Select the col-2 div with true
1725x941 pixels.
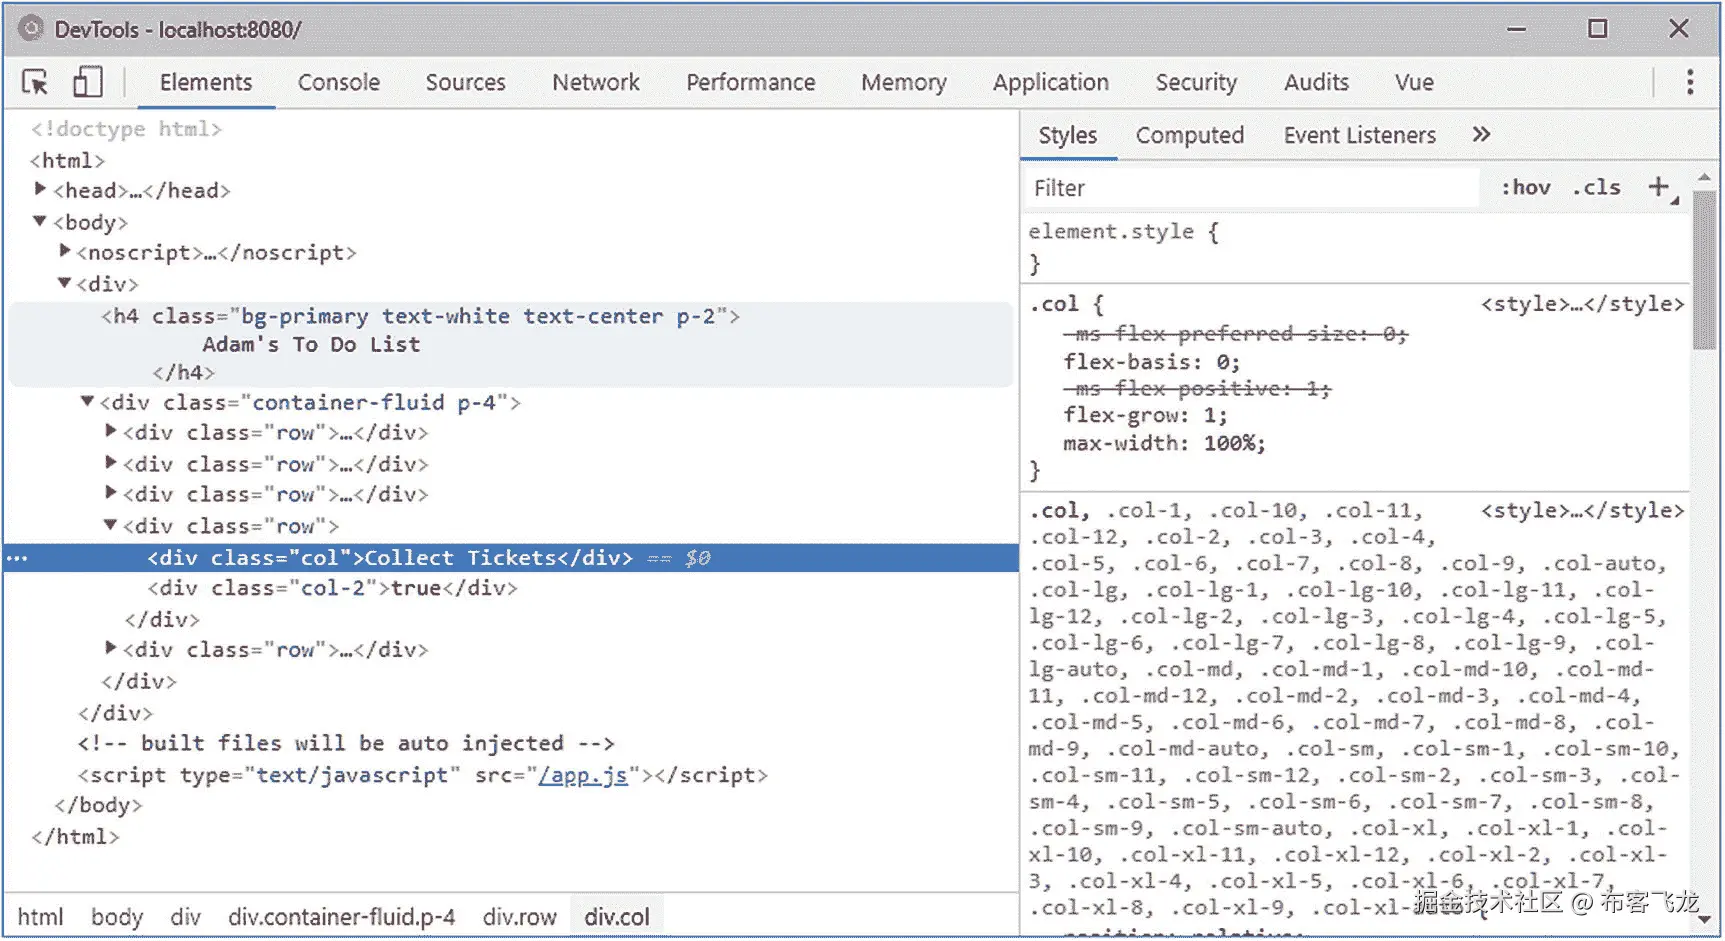(x=332, y=588)
